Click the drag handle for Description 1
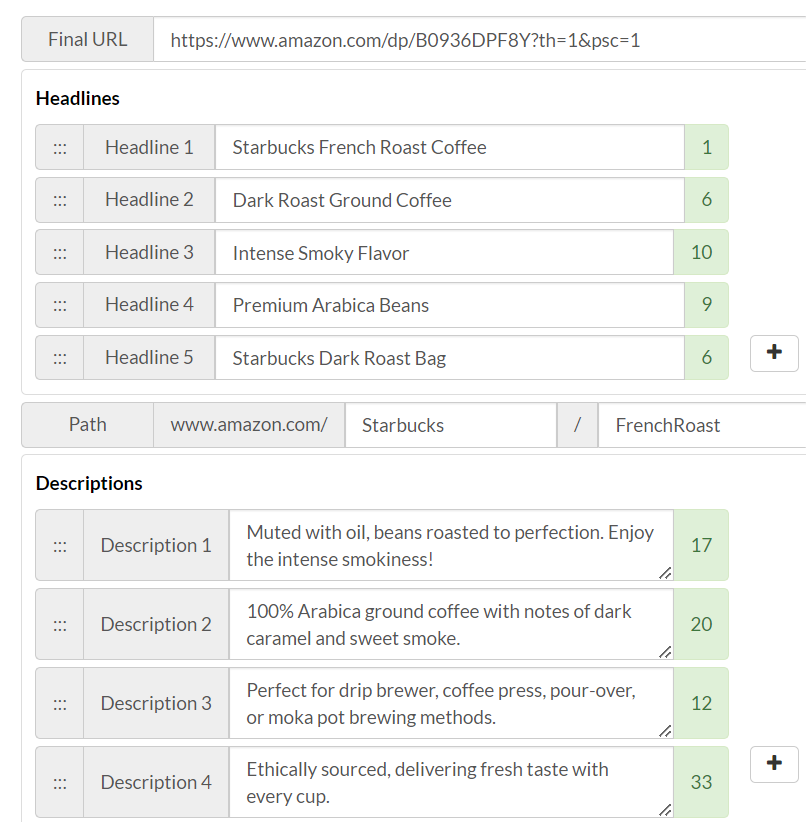 click(x=60, y=545)
